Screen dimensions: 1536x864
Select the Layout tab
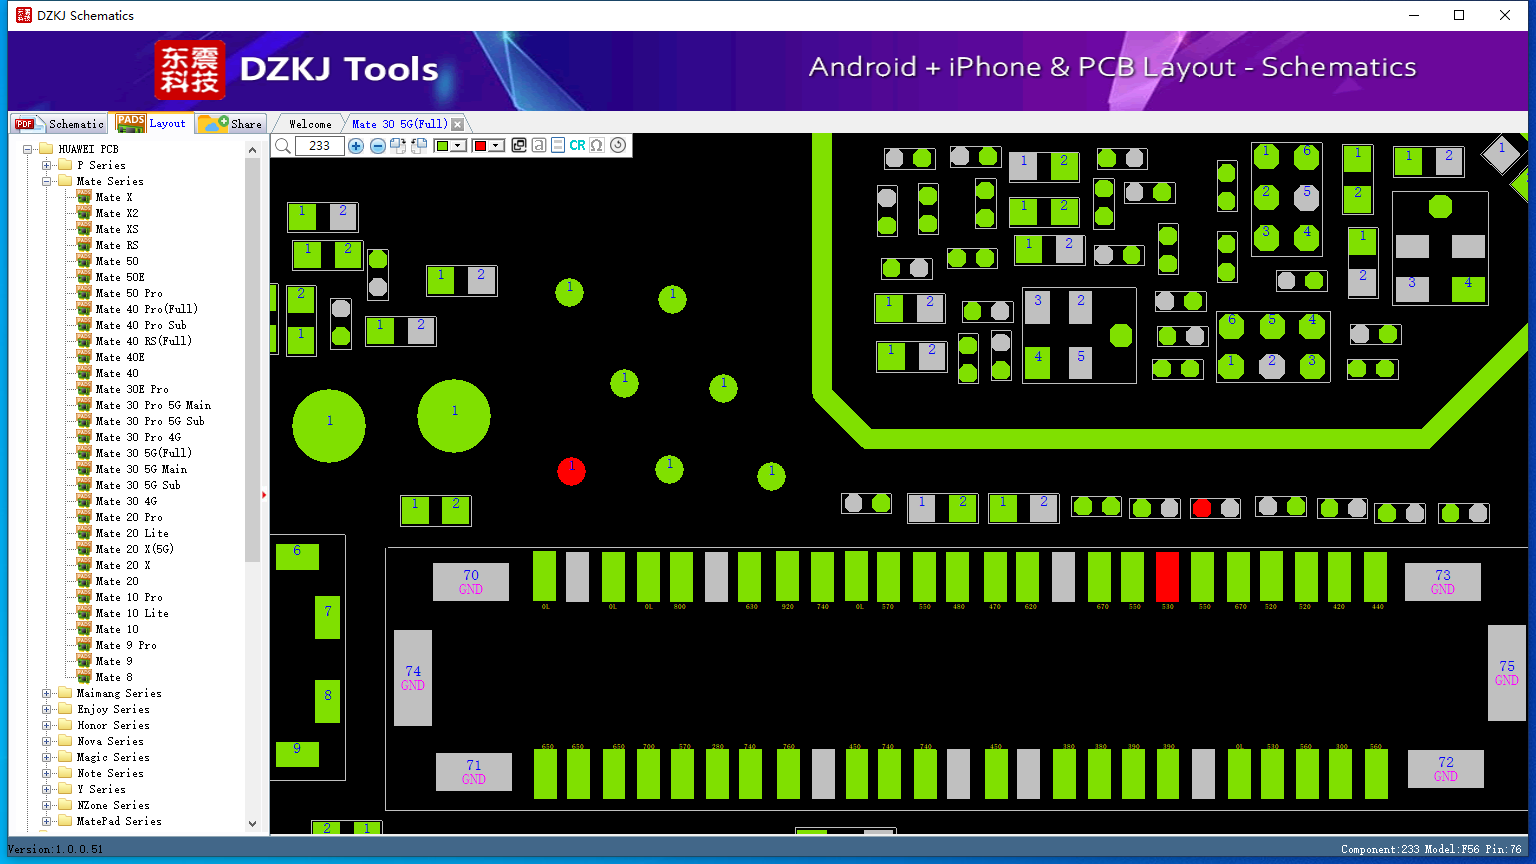pyautogui.click(x=151, y=123)
